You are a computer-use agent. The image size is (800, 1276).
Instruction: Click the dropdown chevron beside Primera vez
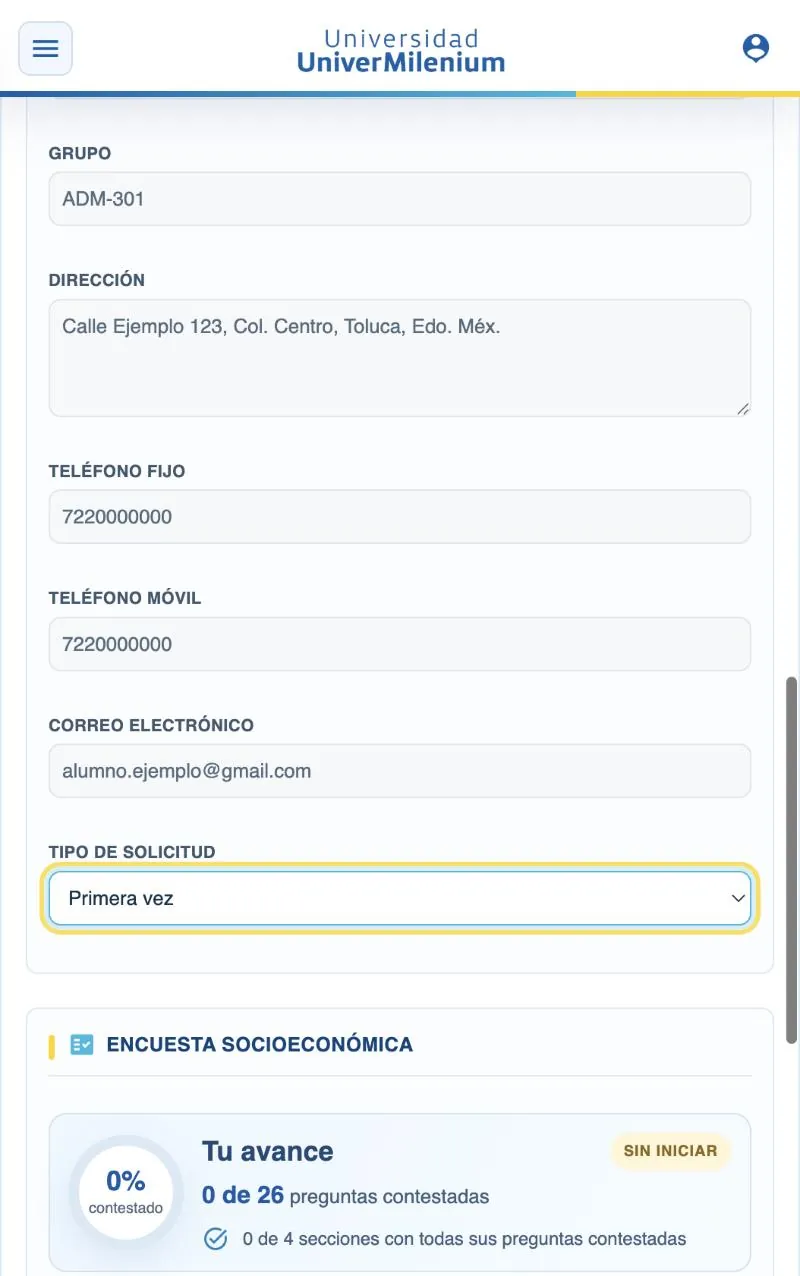point(738,898)
